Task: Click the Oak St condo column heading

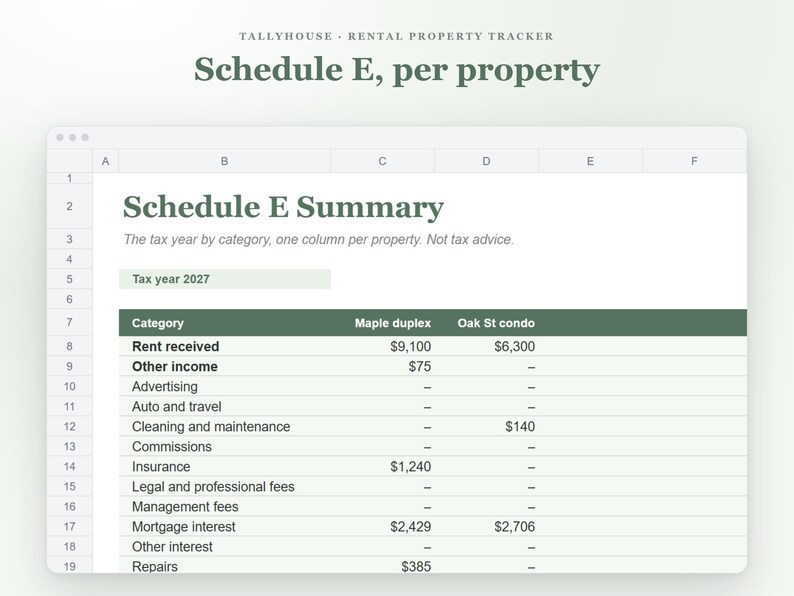Action: pyautogui.click(x=496, y=323)
